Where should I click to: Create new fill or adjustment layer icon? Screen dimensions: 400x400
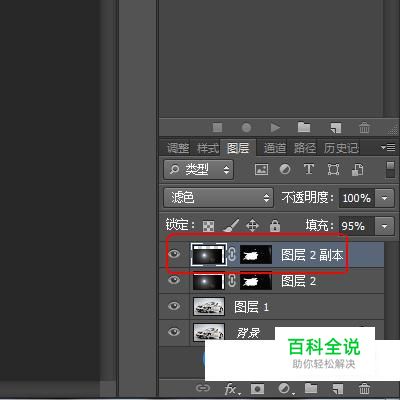click(x=285, y=389)
